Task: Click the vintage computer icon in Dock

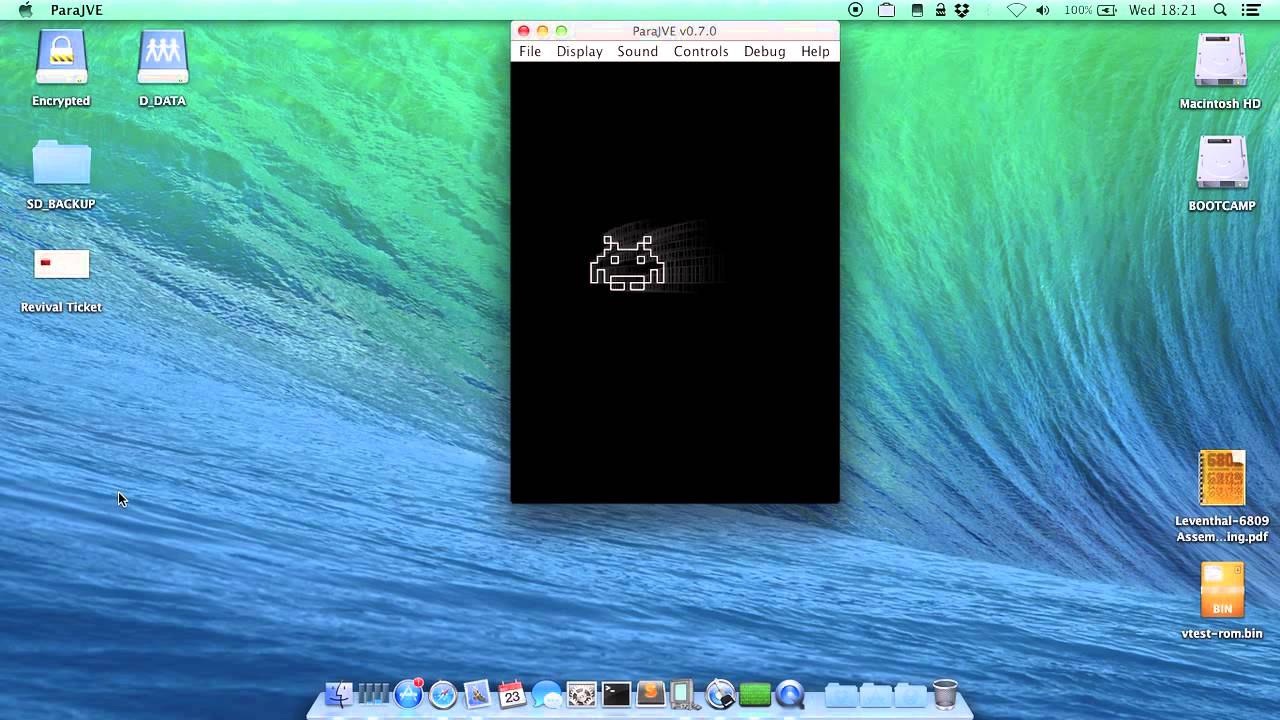Action: coord(685,693)
